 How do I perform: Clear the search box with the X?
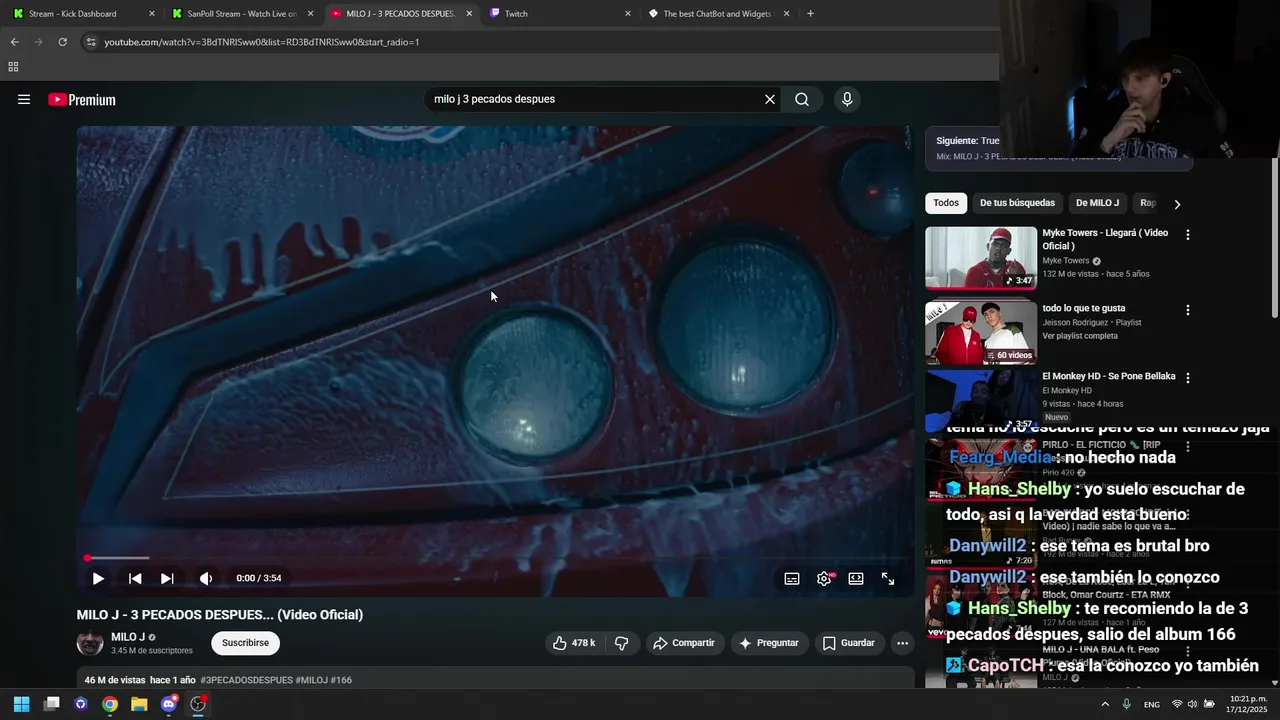click(770, 99)
